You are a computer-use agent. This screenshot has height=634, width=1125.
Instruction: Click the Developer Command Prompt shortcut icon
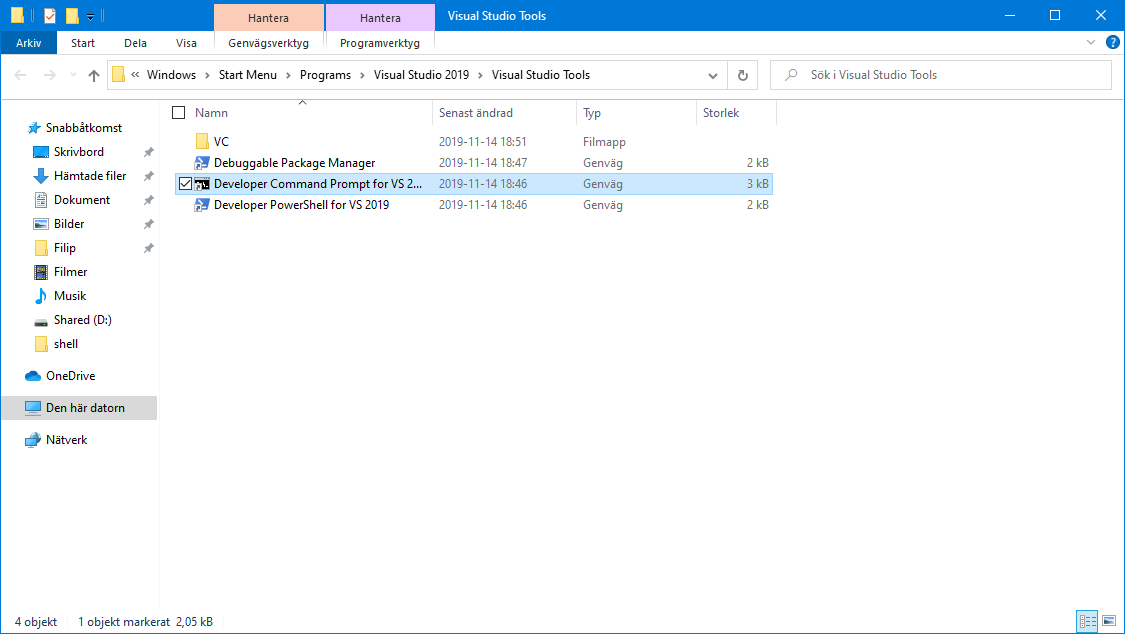pyautogui.click(x=202, y=184)
